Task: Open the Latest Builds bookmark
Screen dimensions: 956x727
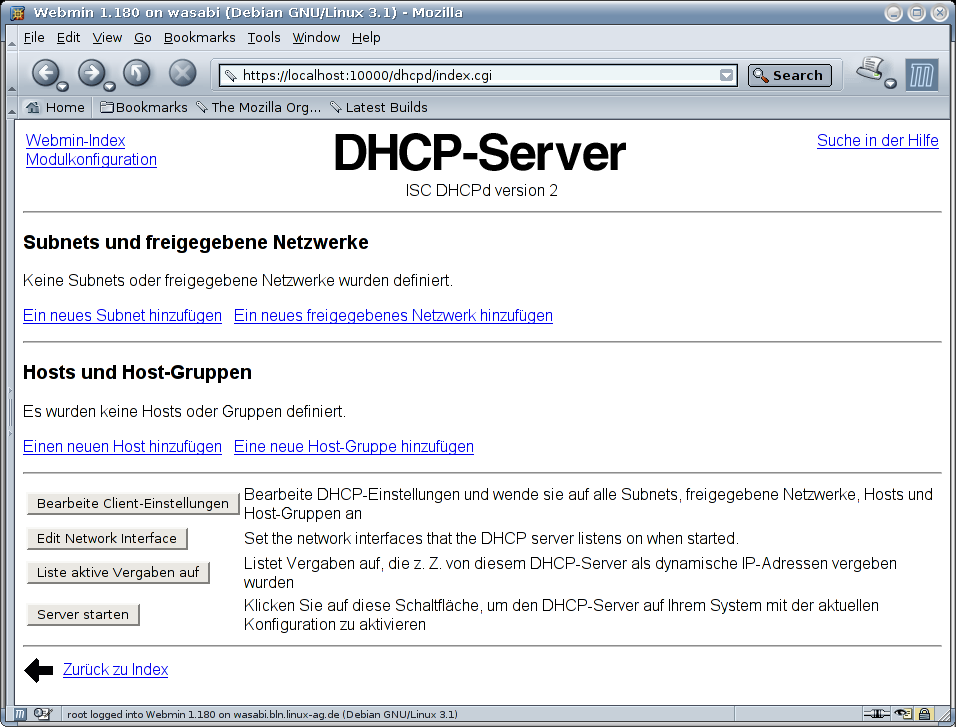Action: [379, 107]
